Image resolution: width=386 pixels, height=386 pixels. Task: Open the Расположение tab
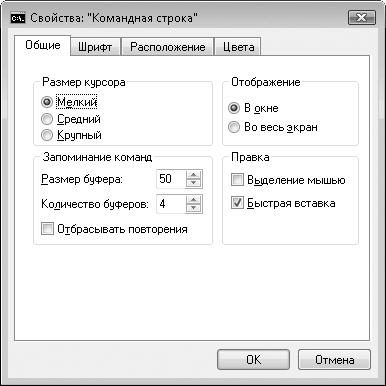[x=168, y=47]
